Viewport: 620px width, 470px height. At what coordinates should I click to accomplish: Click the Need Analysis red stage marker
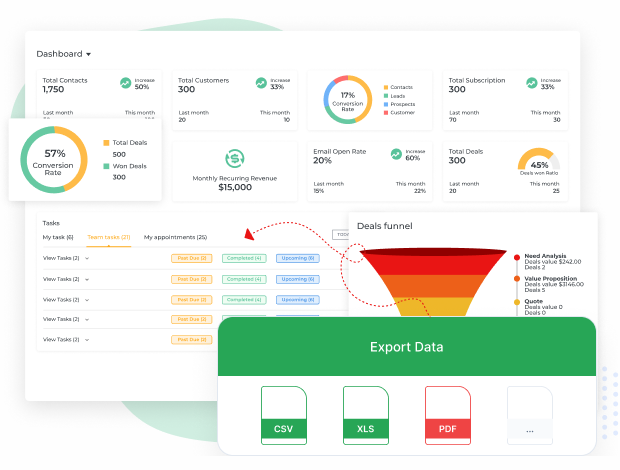click(x=517, y=257)
